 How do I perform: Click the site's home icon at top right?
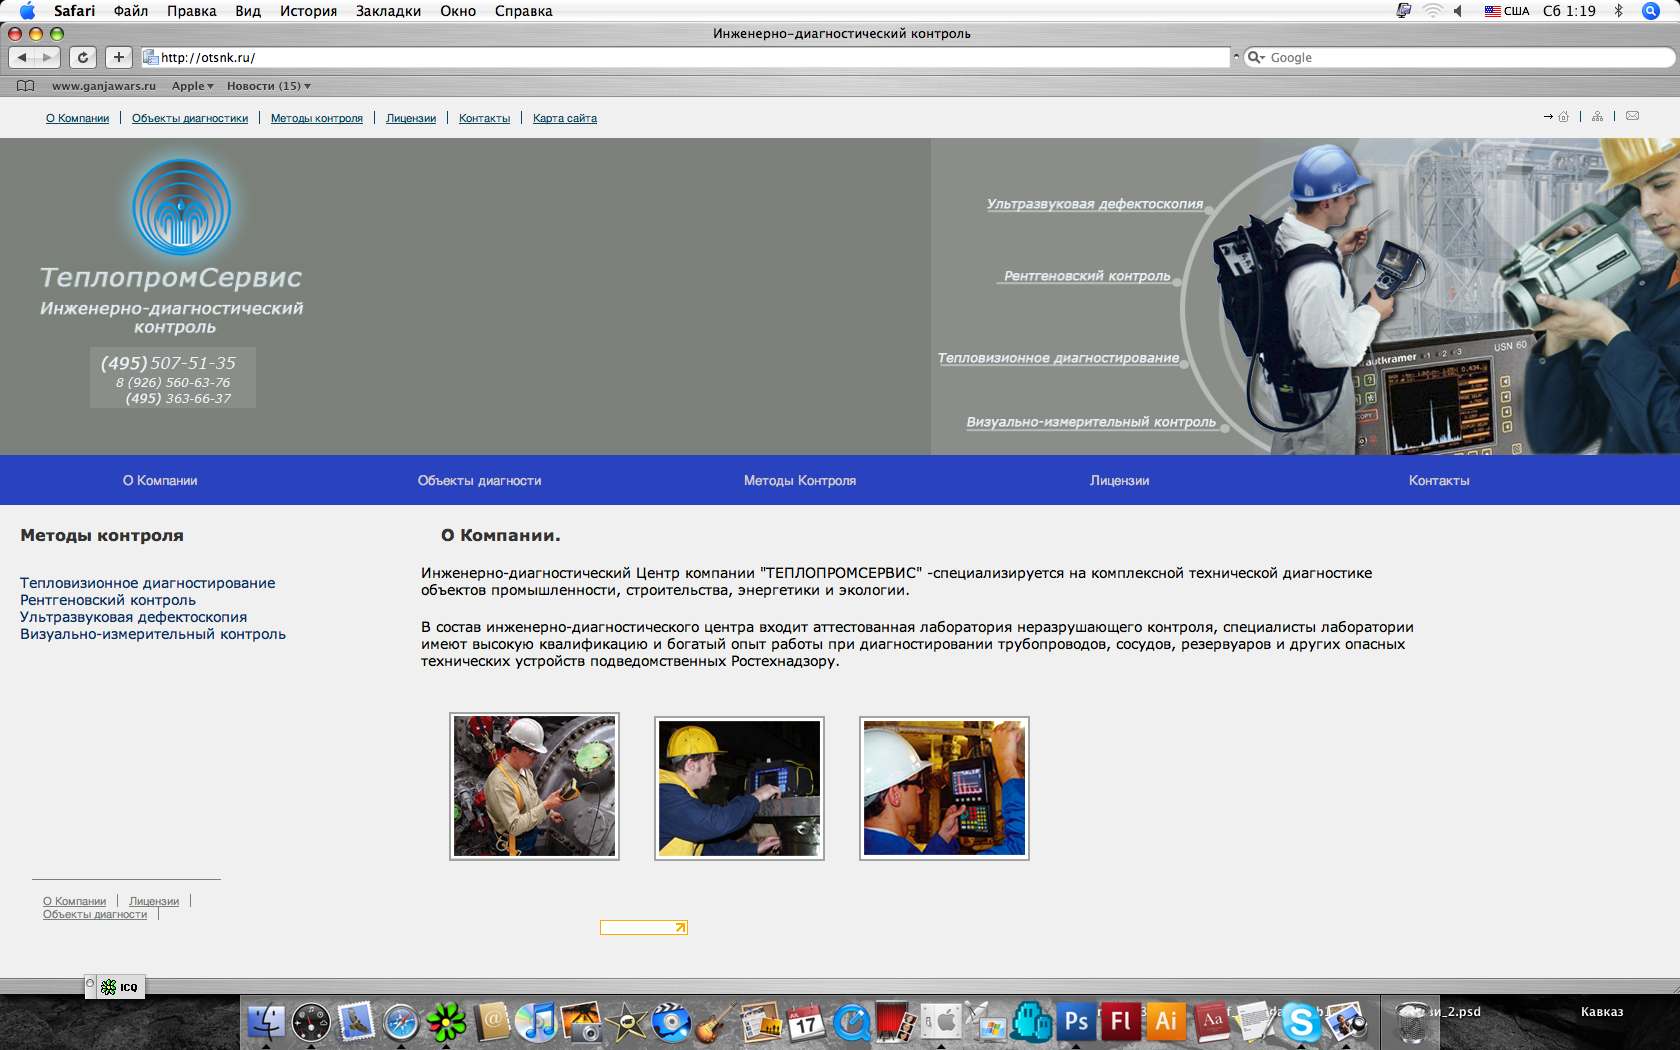pyautogui.click(x=1563, y=117)
